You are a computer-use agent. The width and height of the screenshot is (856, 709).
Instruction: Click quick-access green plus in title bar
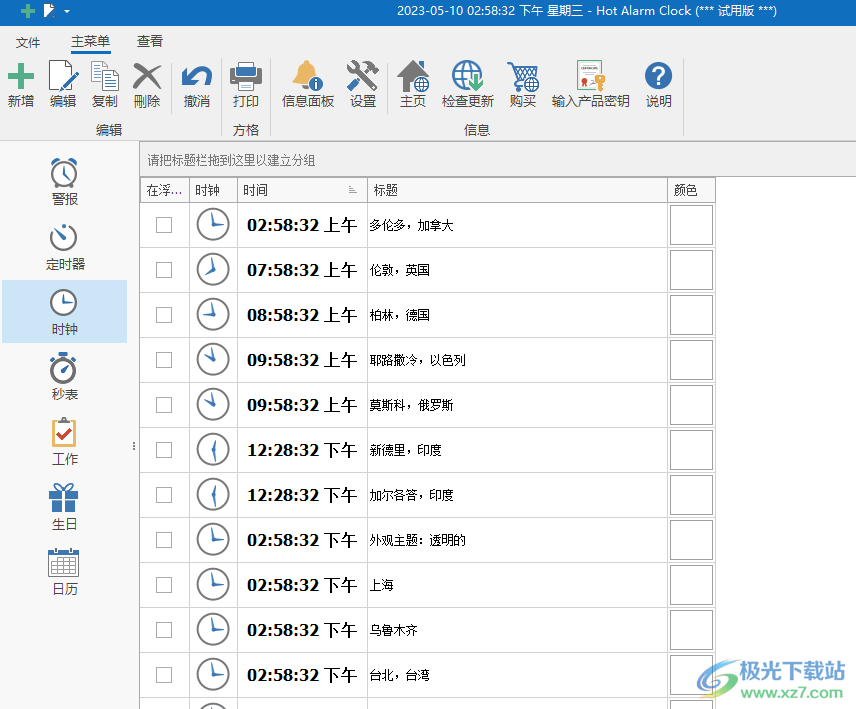pyautogui.click(x=27, y=10)
